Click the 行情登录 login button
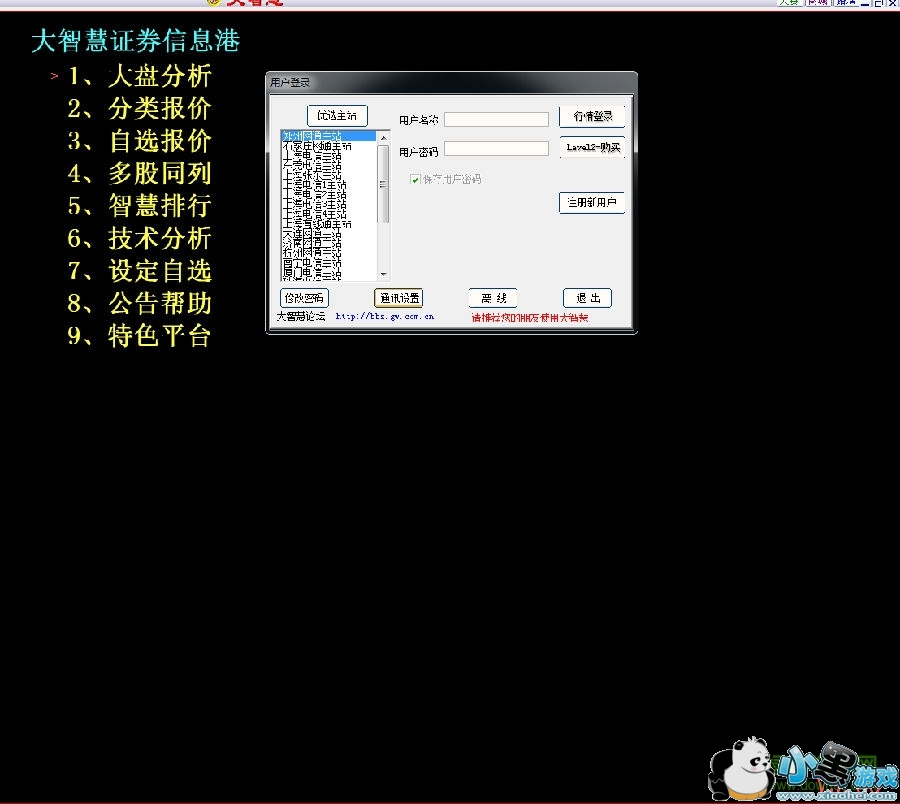The width and height of the screenshot is (900, 804). [x=592, y=116]
